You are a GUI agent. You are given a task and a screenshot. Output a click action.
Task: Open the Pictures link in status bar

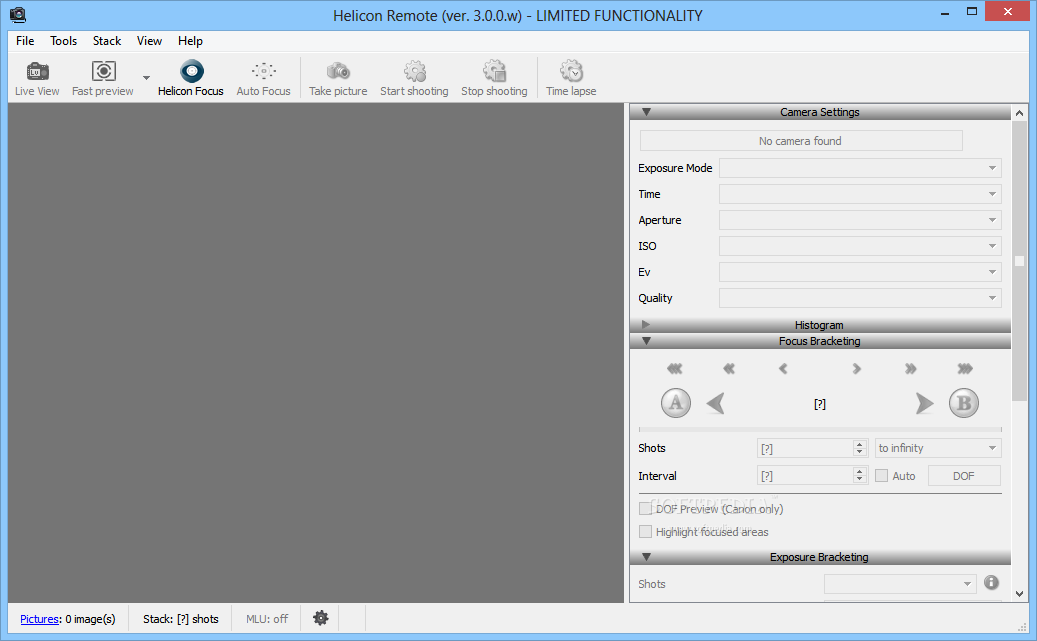(x=40, y=619)
